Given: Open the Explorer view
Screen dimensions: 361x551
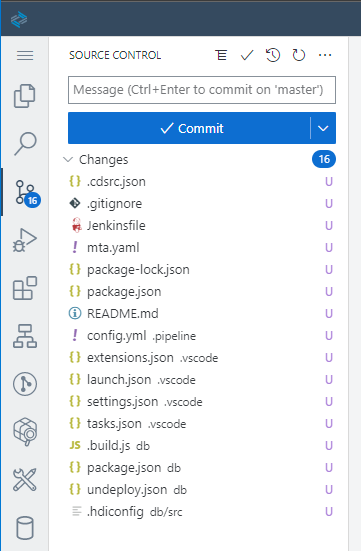Looking at the screenshot, I should (x=25, y=96).
